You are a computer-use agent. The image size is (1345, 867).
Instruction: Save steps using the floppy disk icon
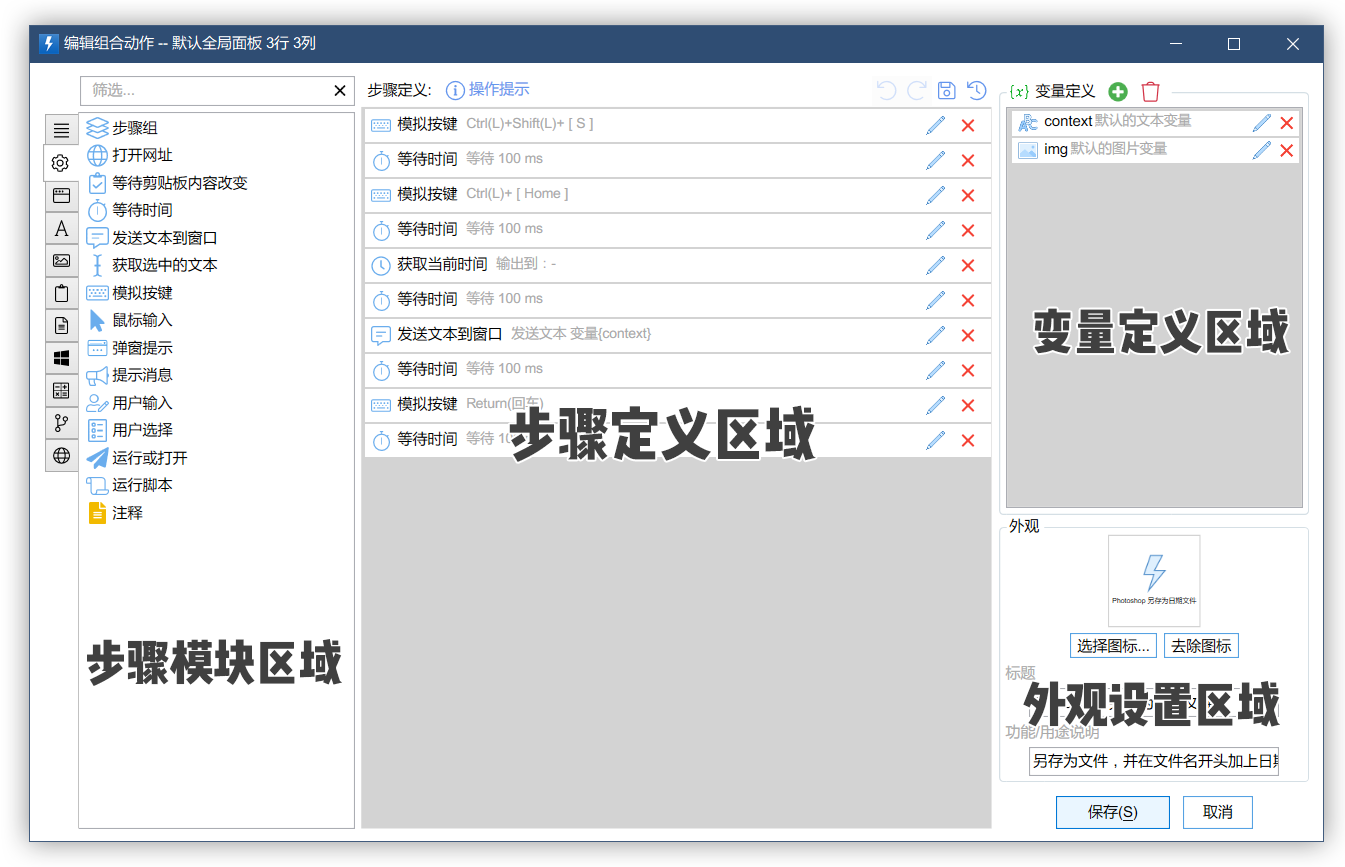tap(947, 91)
